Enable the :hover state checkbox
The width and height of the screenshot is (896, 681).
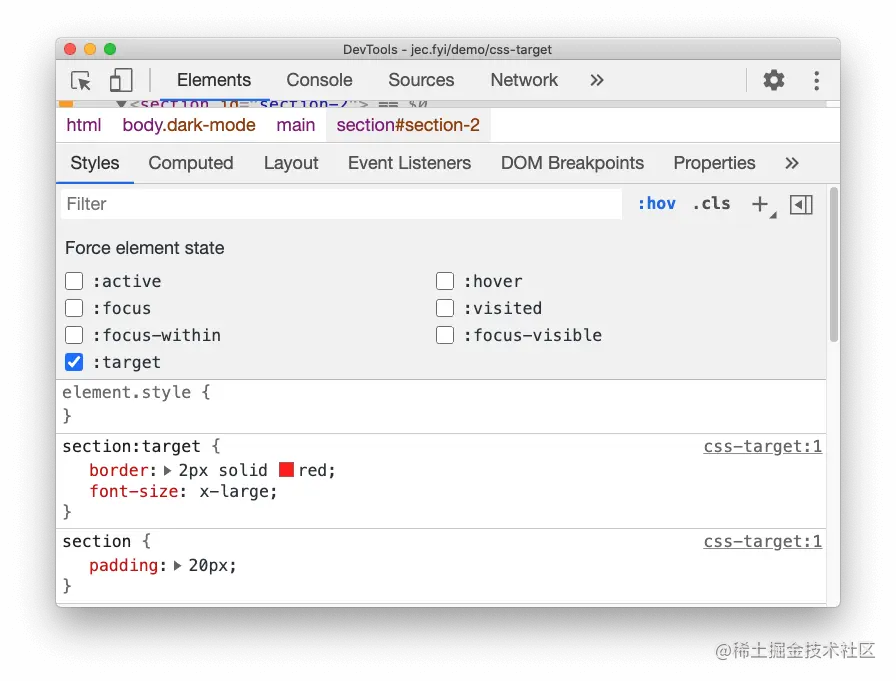[x=445, y=281]
